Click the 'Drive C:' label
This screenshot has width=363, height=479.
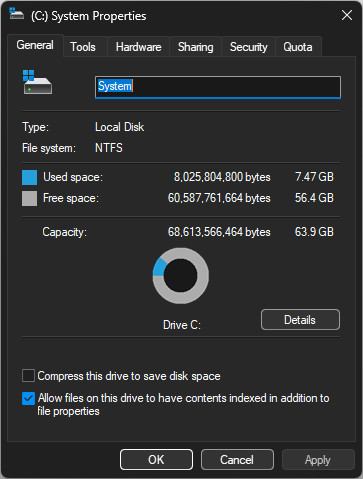point(182,325)
